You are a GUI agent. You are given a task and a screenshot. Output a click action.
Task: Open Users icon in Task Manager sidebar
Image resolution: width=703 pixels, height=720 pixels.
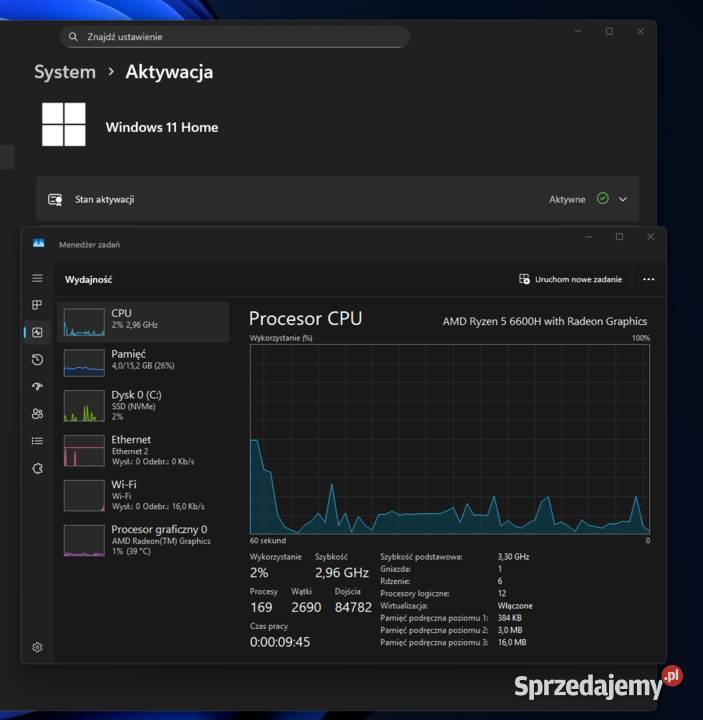click(37, 414)
